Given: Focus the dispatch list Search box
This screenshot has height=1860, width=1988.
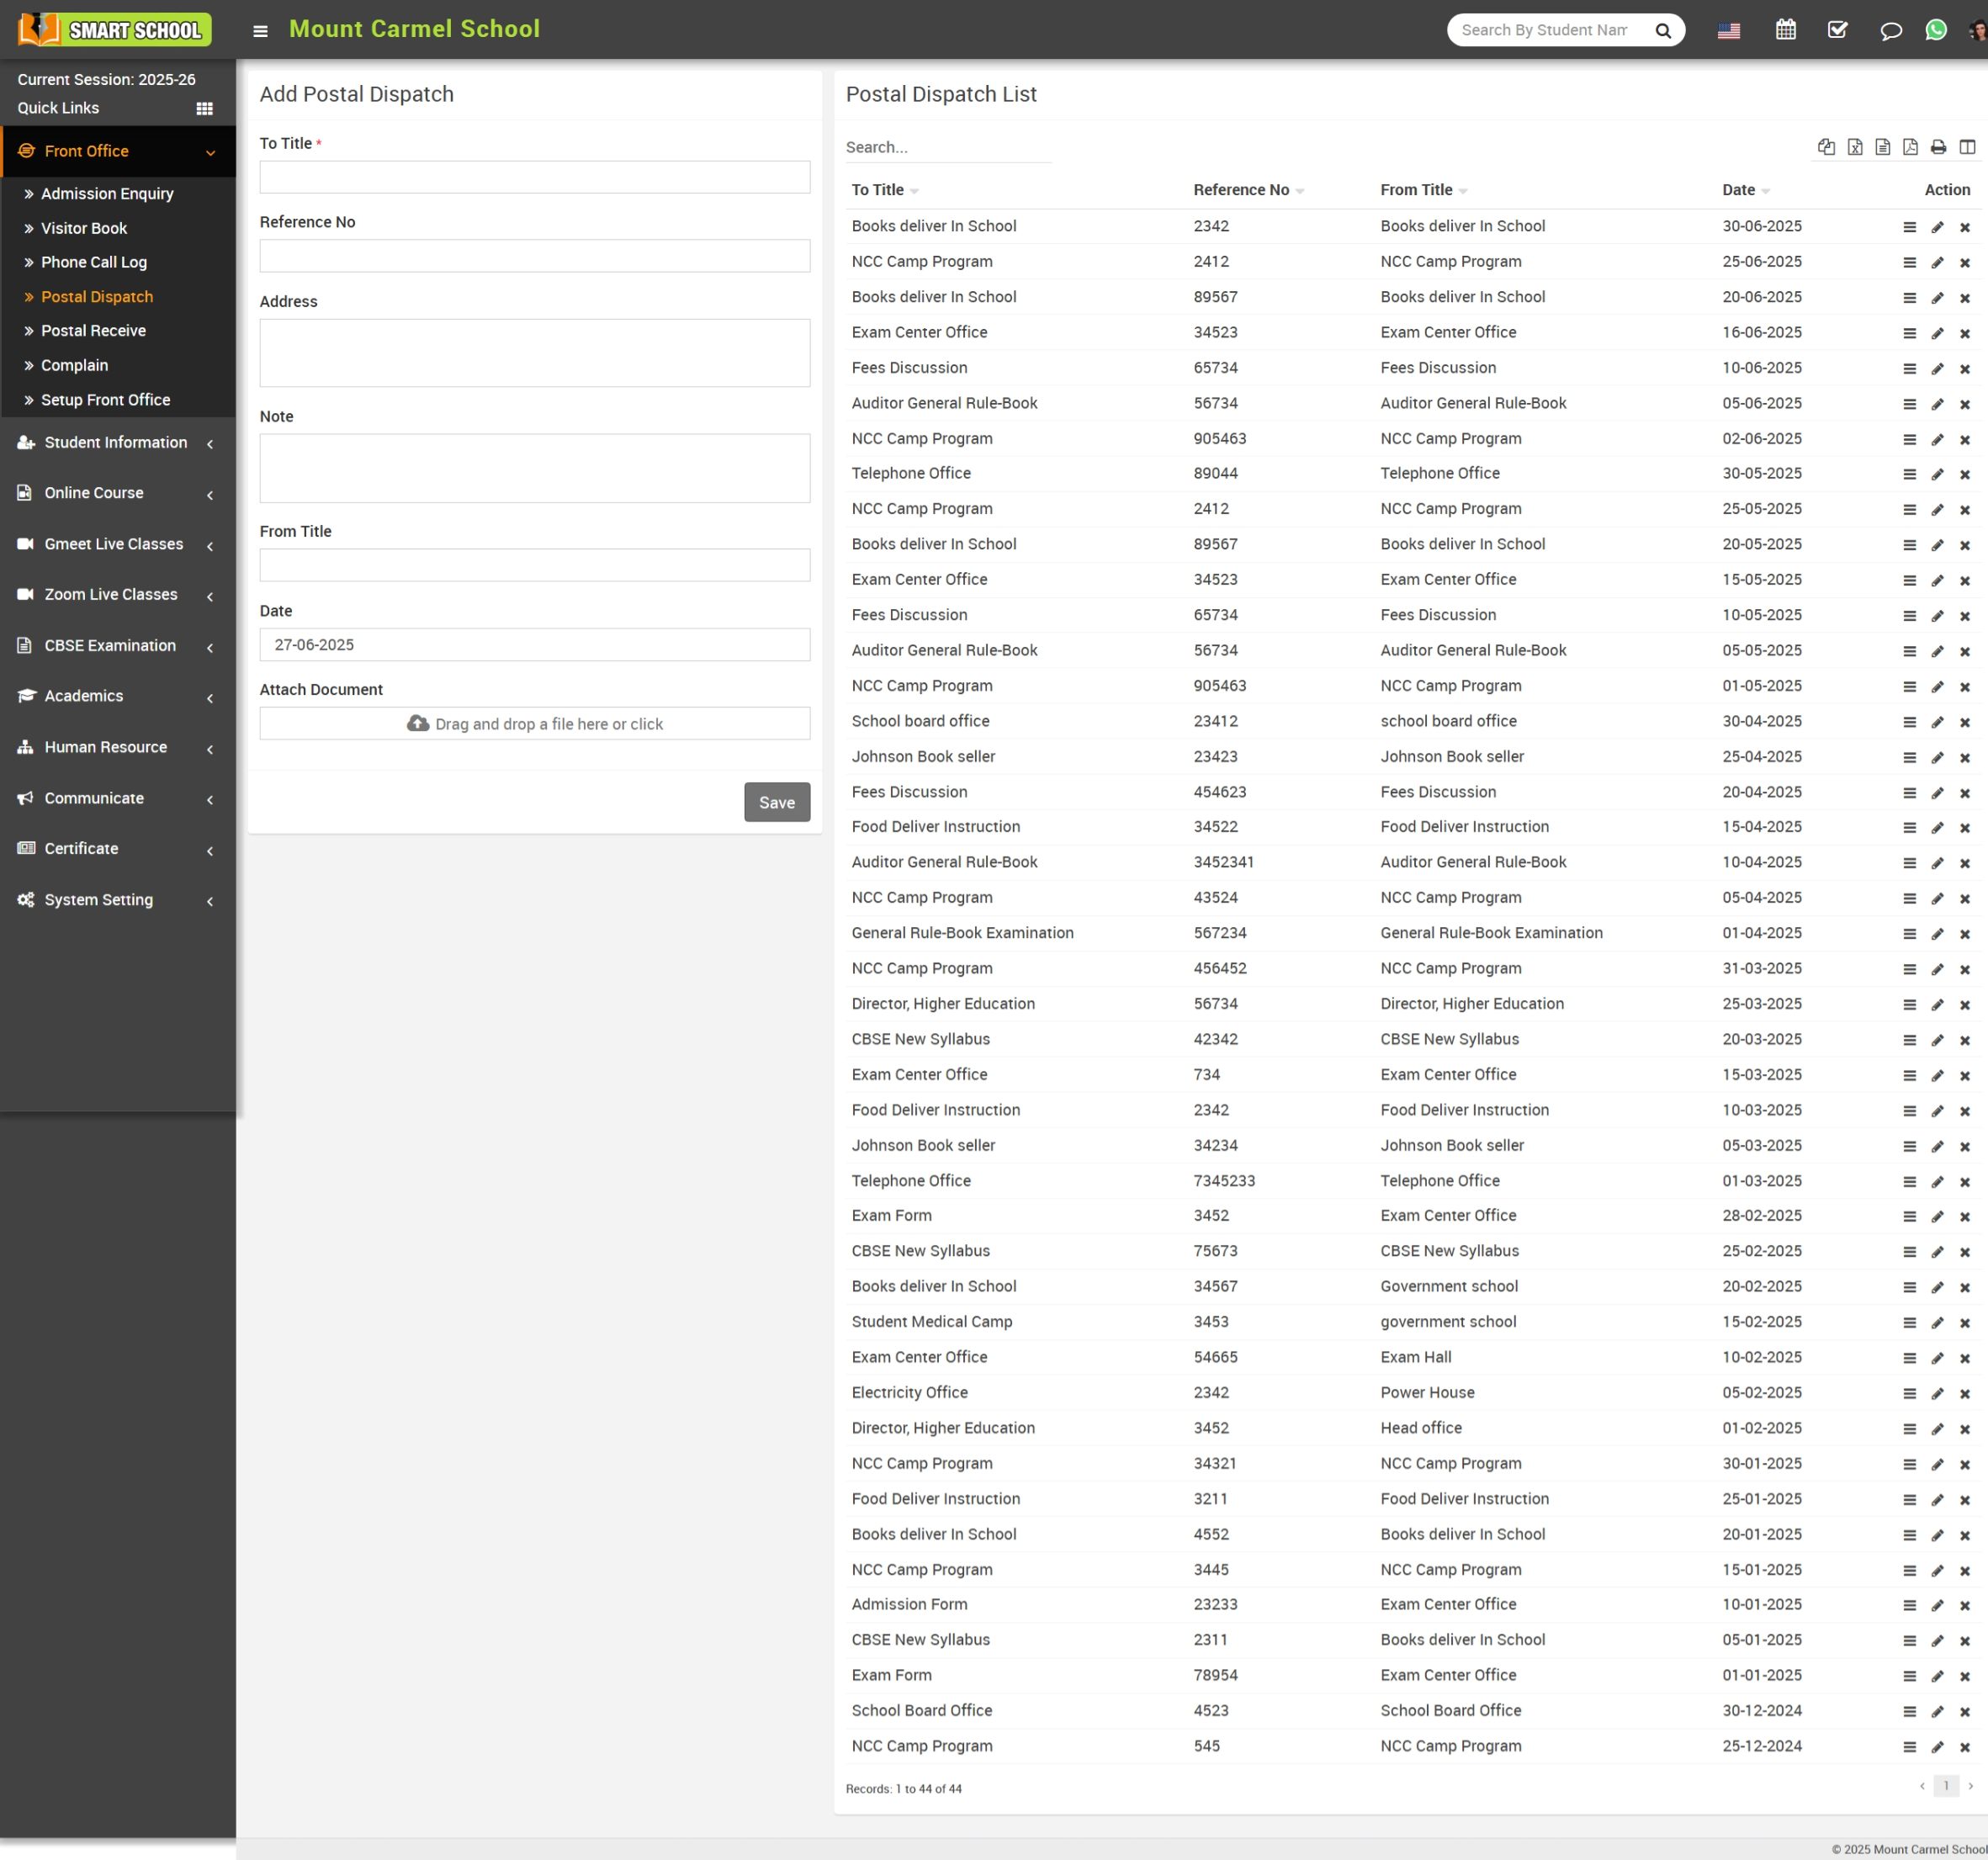Looking at the screenshot, I should 947,147.
